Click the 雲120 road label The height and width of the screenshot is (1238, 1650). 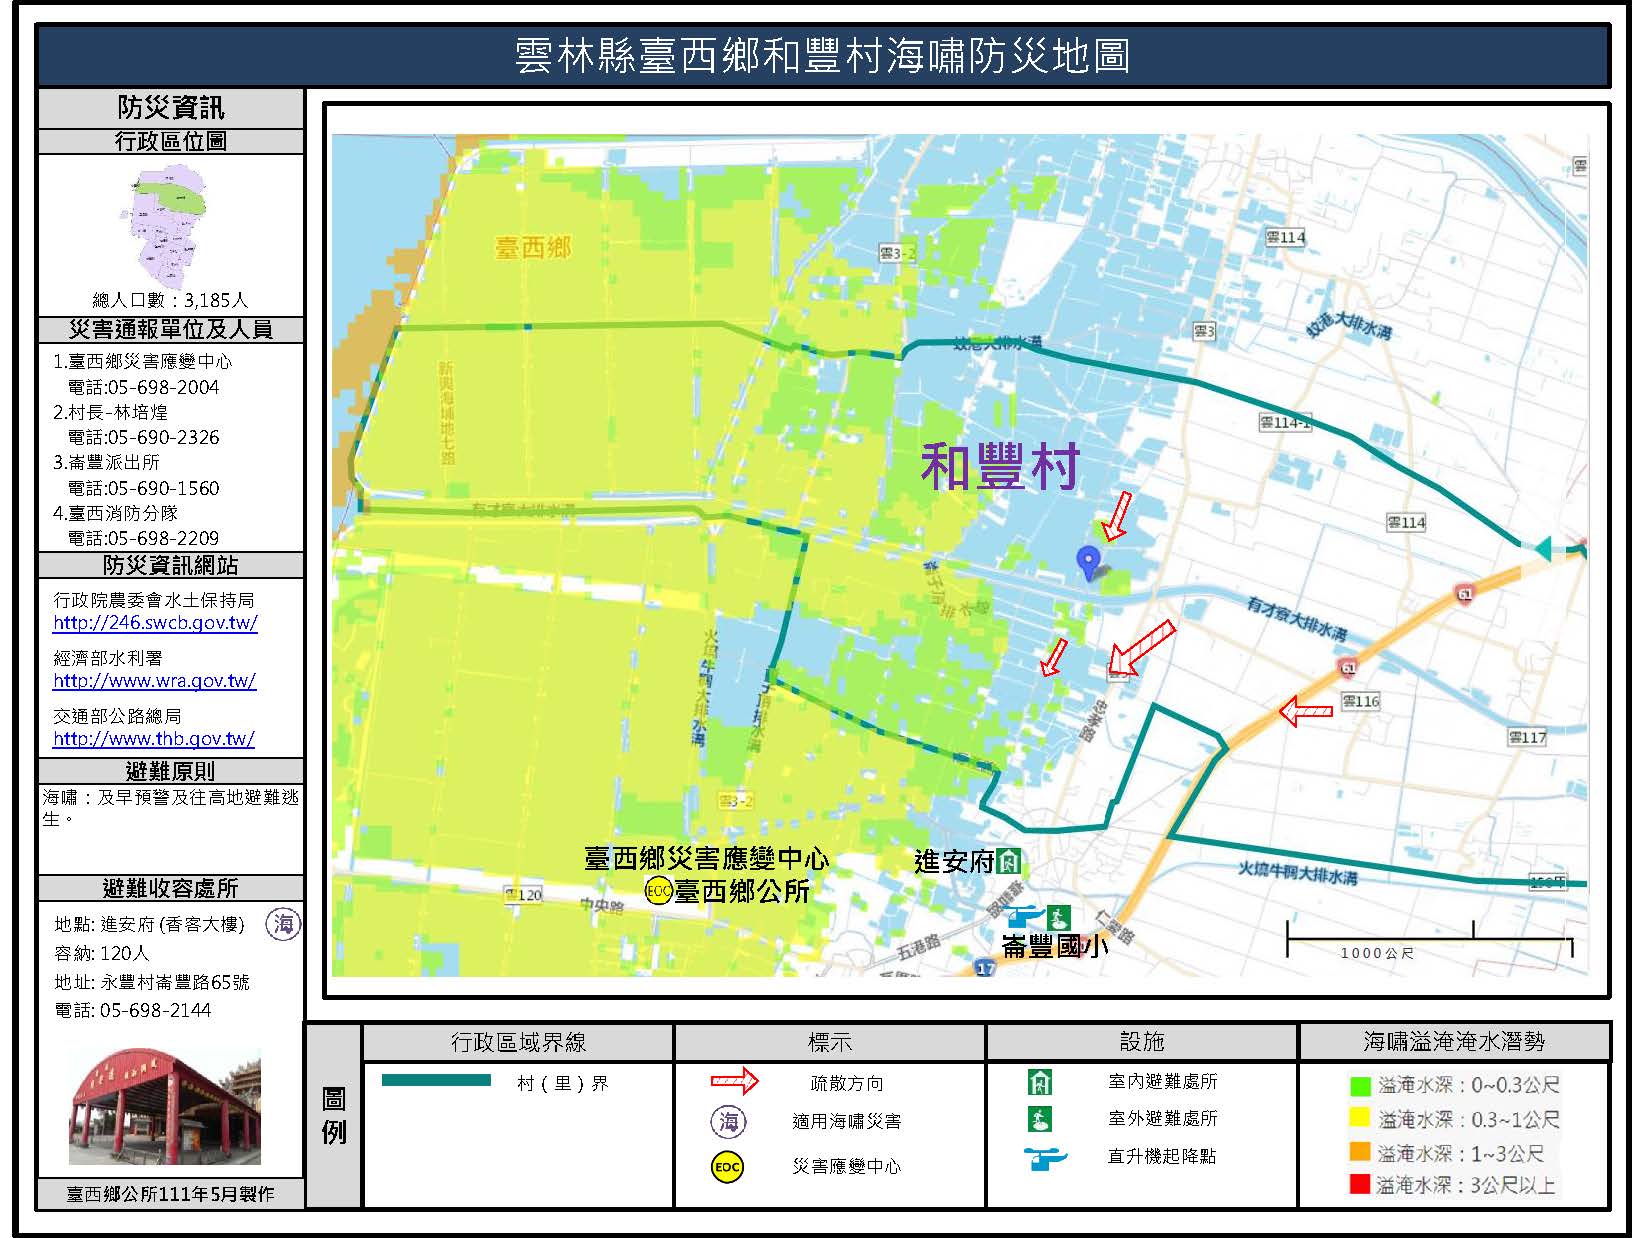(x=524, y=894)
